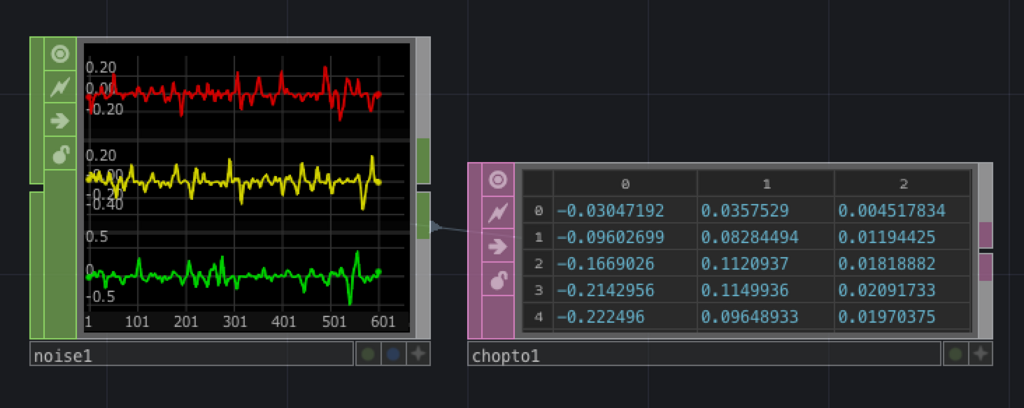
Task: Click the red channel waveform in noise1
Action: [x=233, y=93]
